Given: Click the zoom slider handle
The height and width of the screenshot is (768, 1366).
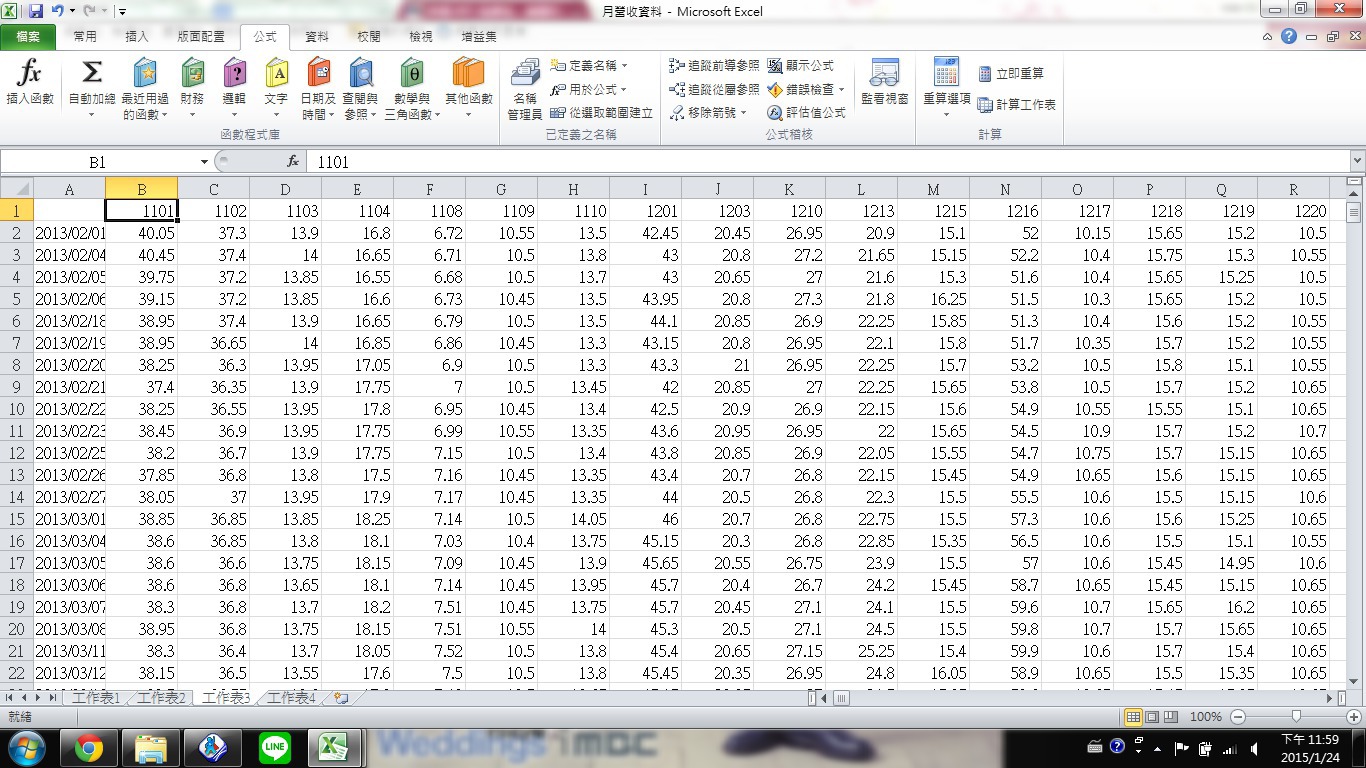Looking at the screenshot, I should click(x=1296, y=717).
